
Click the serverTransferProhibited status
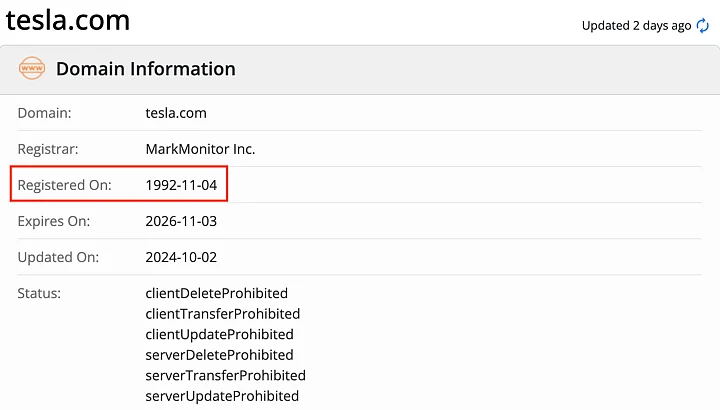point(225,375)
